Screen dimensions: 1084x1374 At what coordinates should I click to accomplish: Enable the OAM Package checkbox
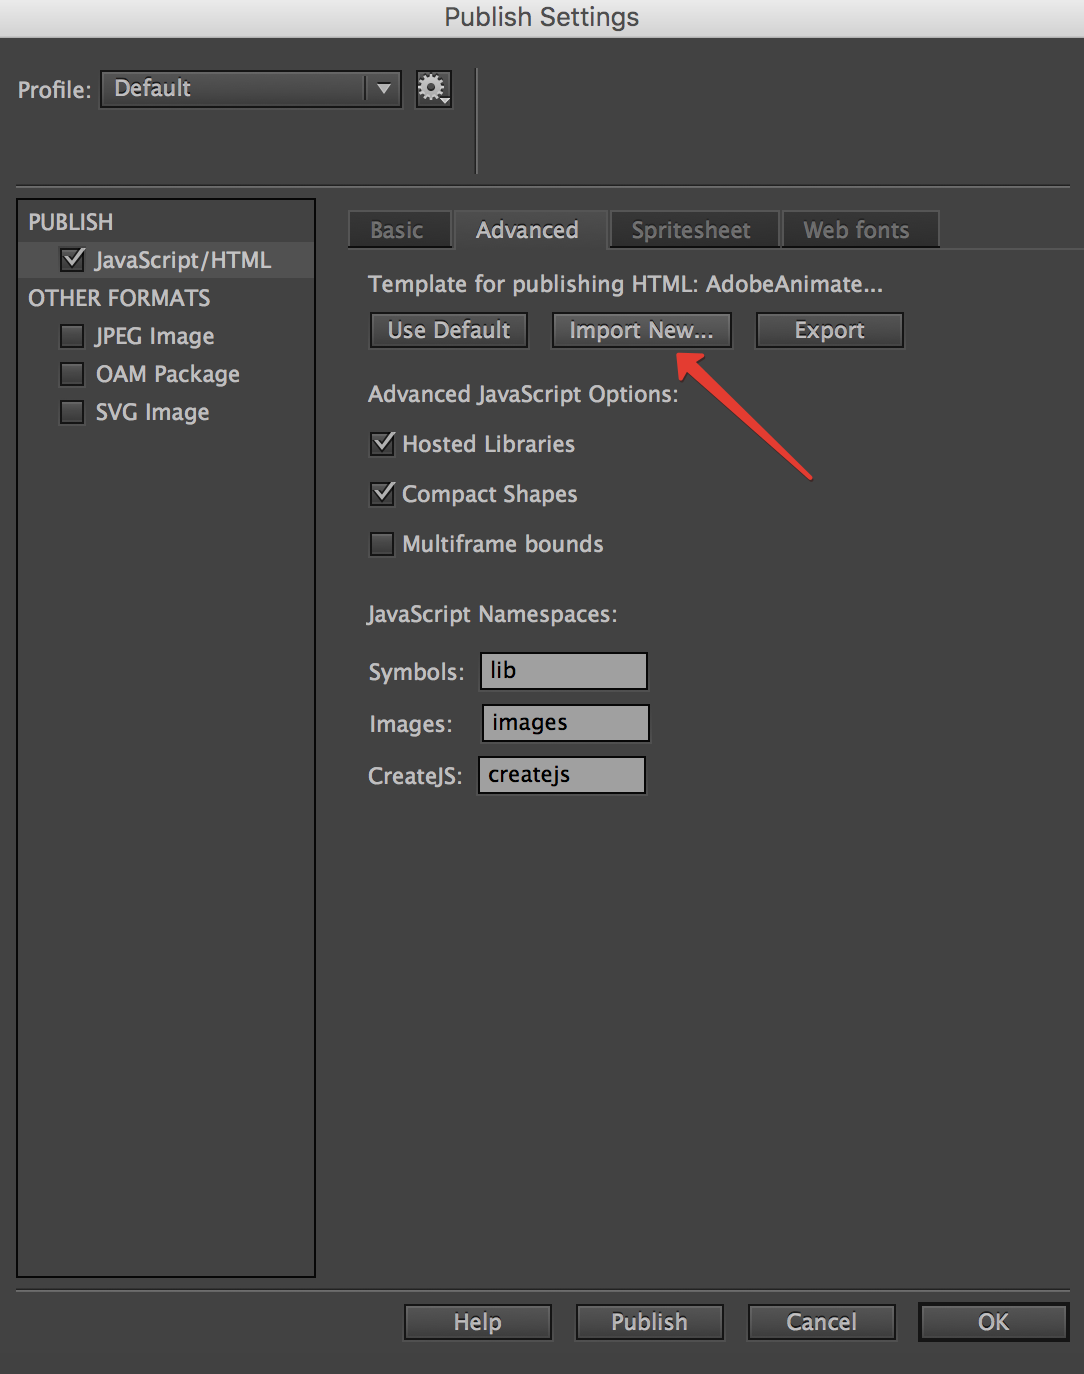coord(72,374)
